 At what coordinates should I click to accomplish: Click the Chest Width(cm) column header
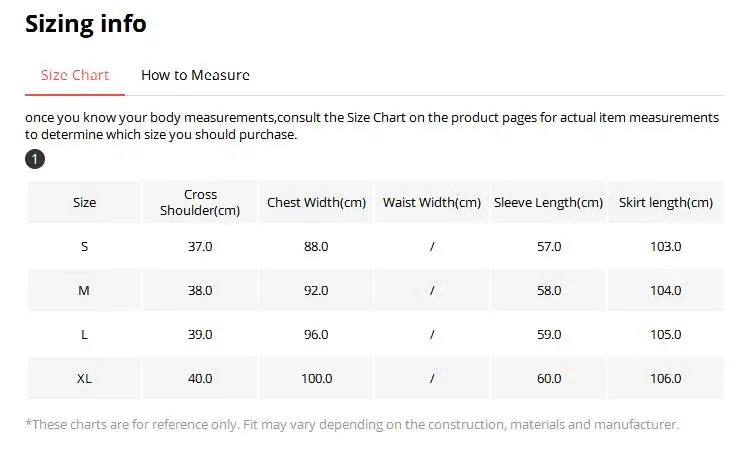[316, 203]
